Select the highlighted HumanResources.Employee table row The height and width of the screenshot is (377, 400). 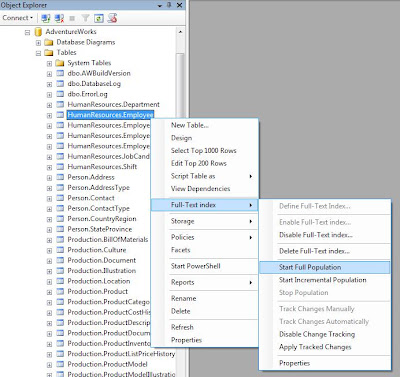(x=110, y=115)
